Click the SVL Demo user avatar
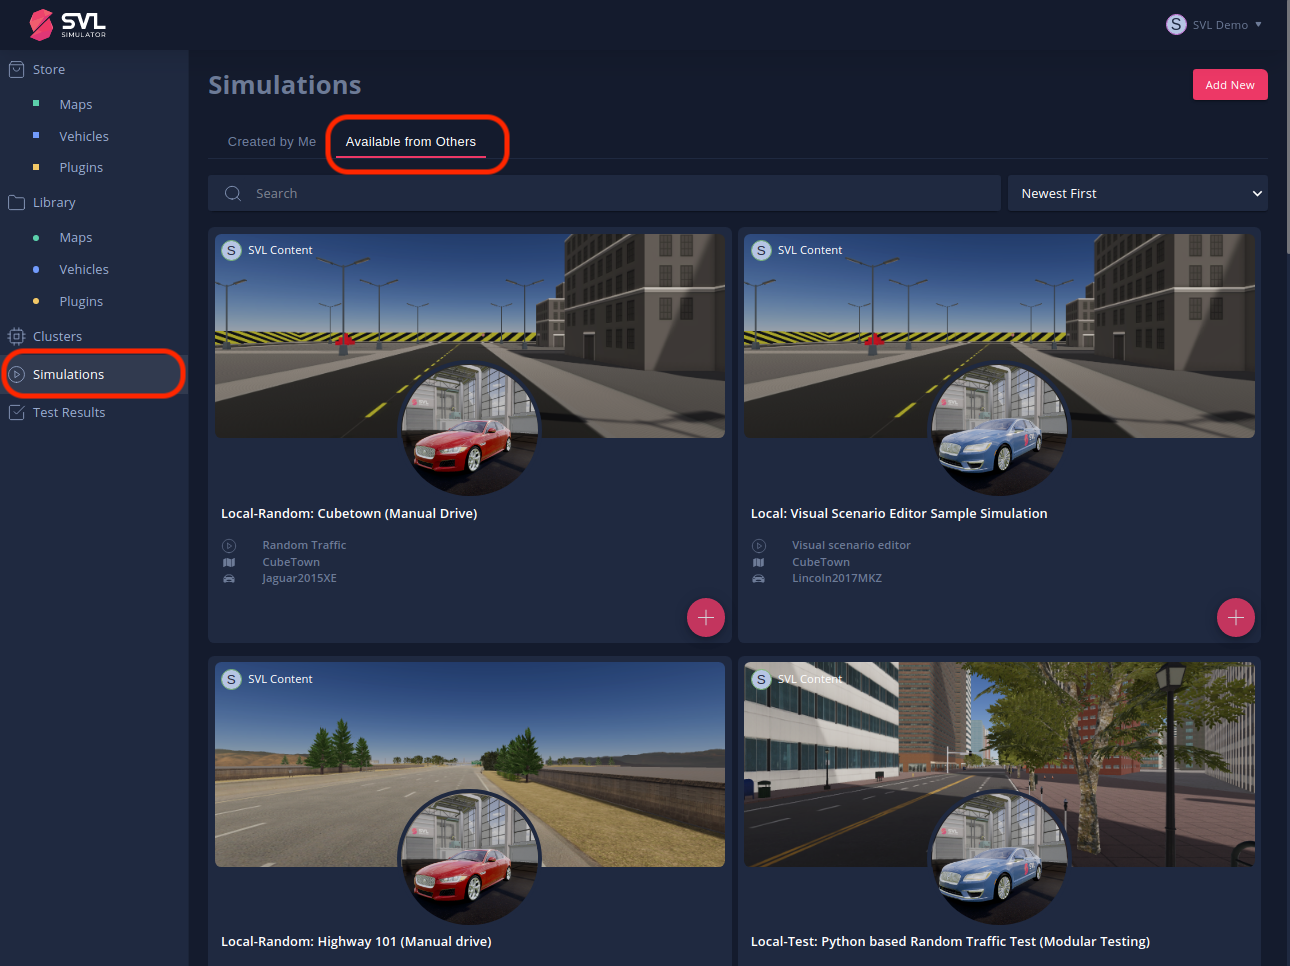 (1176, 25)
